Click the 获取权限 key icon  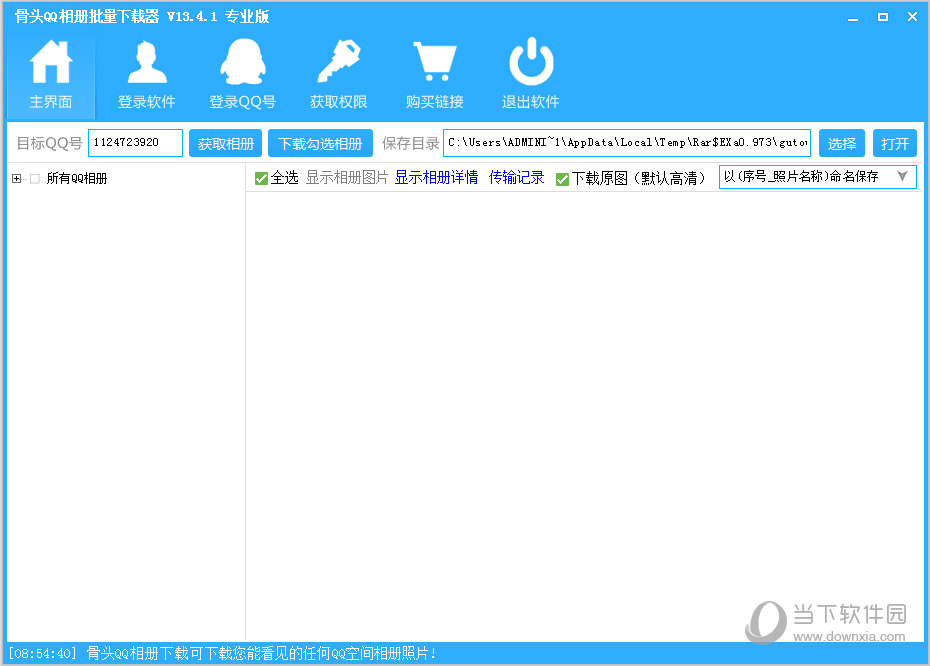339,61
